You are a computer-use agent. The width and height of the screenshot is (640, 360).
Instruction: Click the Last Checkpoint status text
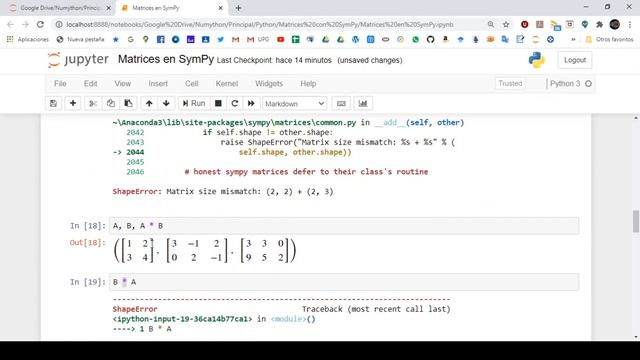274,60
